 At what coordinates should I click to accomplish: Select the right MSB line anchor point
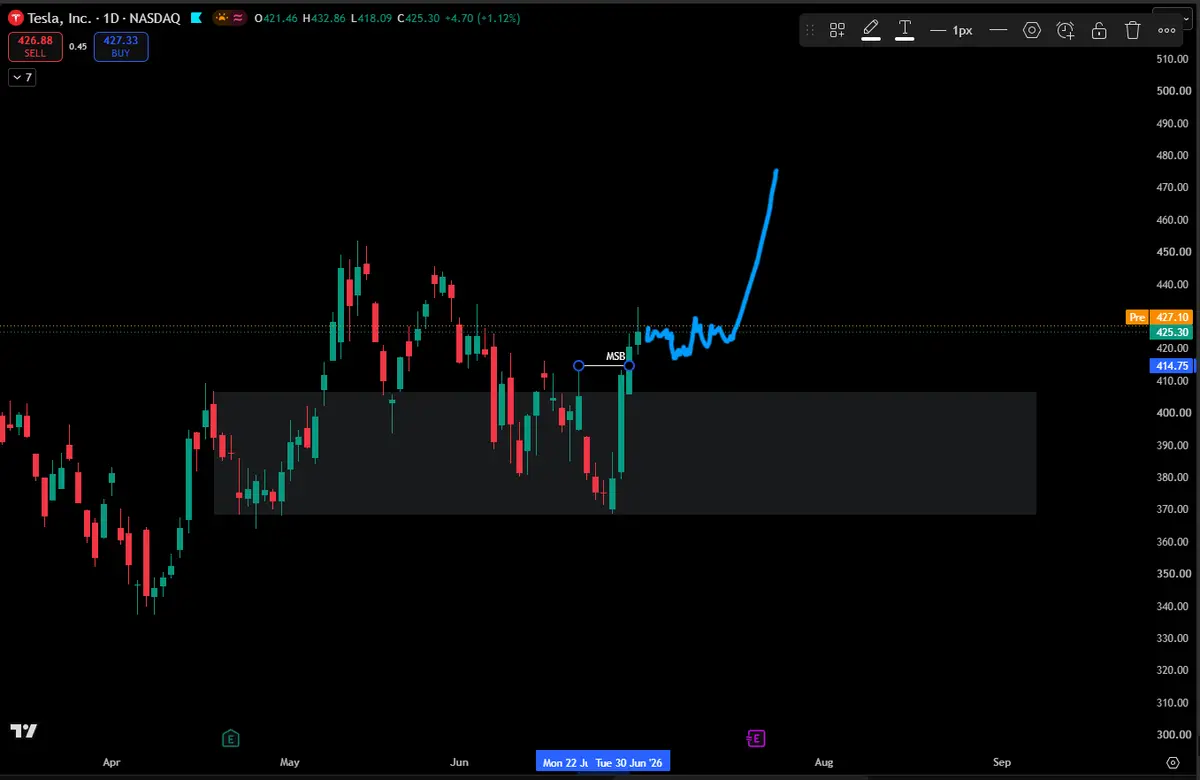point(628,366)
